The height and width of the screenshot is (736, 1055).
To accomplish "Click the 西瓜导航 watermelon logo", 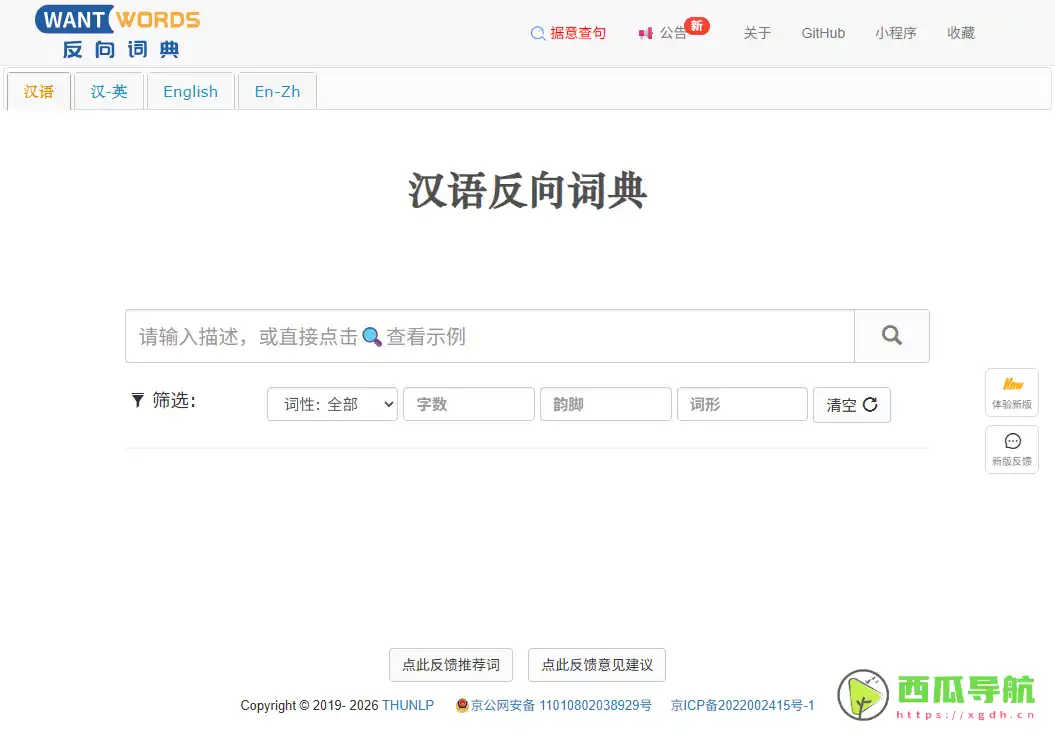I will [x=862, y=695].
